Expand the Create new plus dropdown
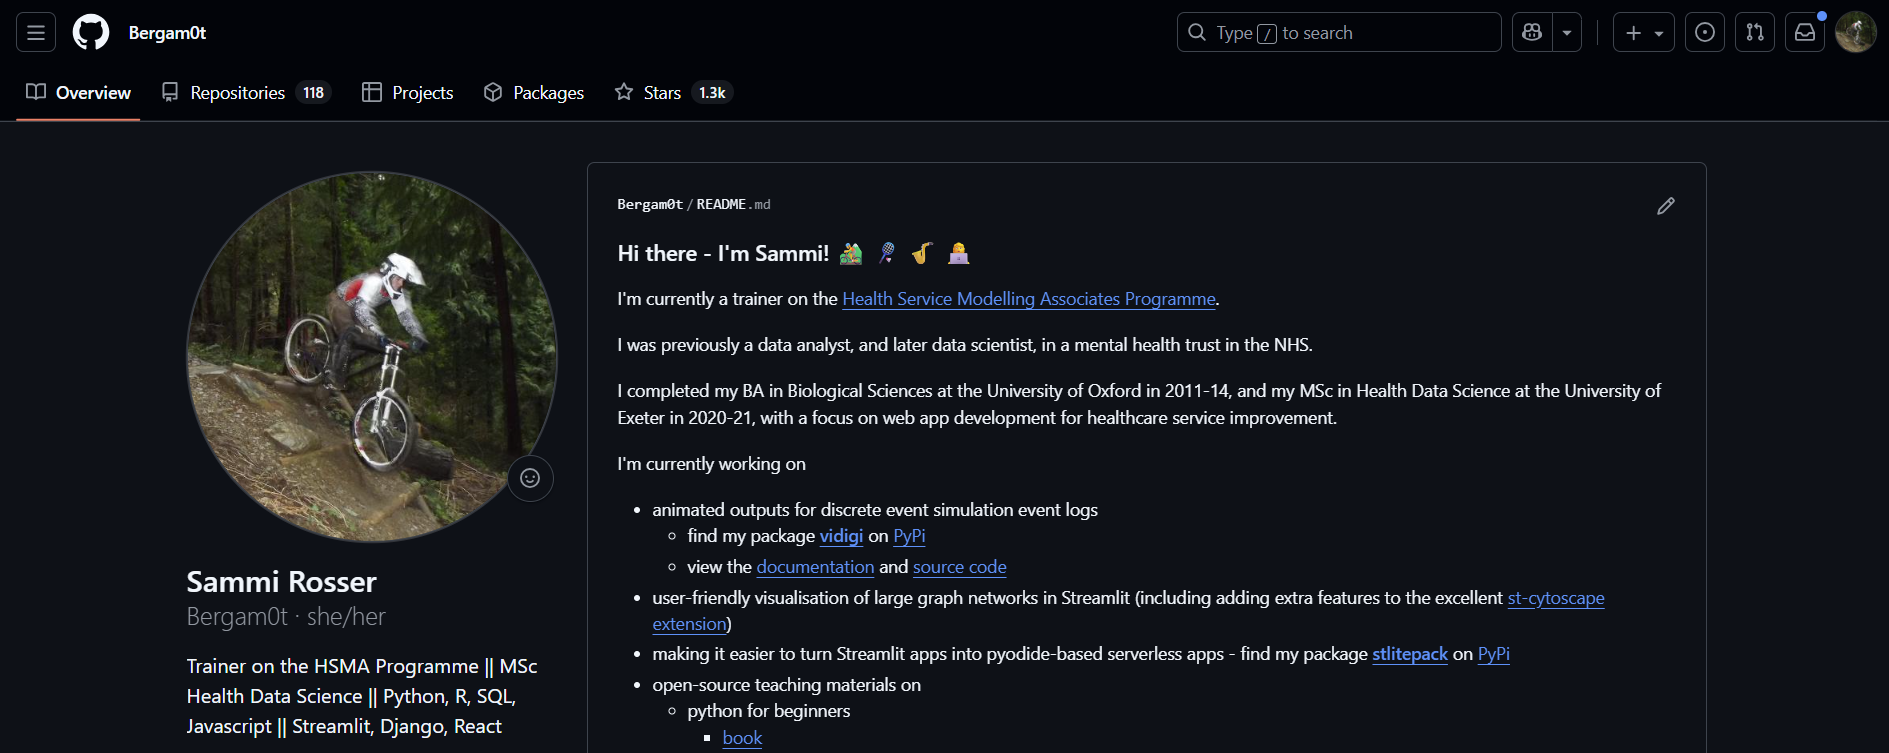 (x=1643, y=33)
